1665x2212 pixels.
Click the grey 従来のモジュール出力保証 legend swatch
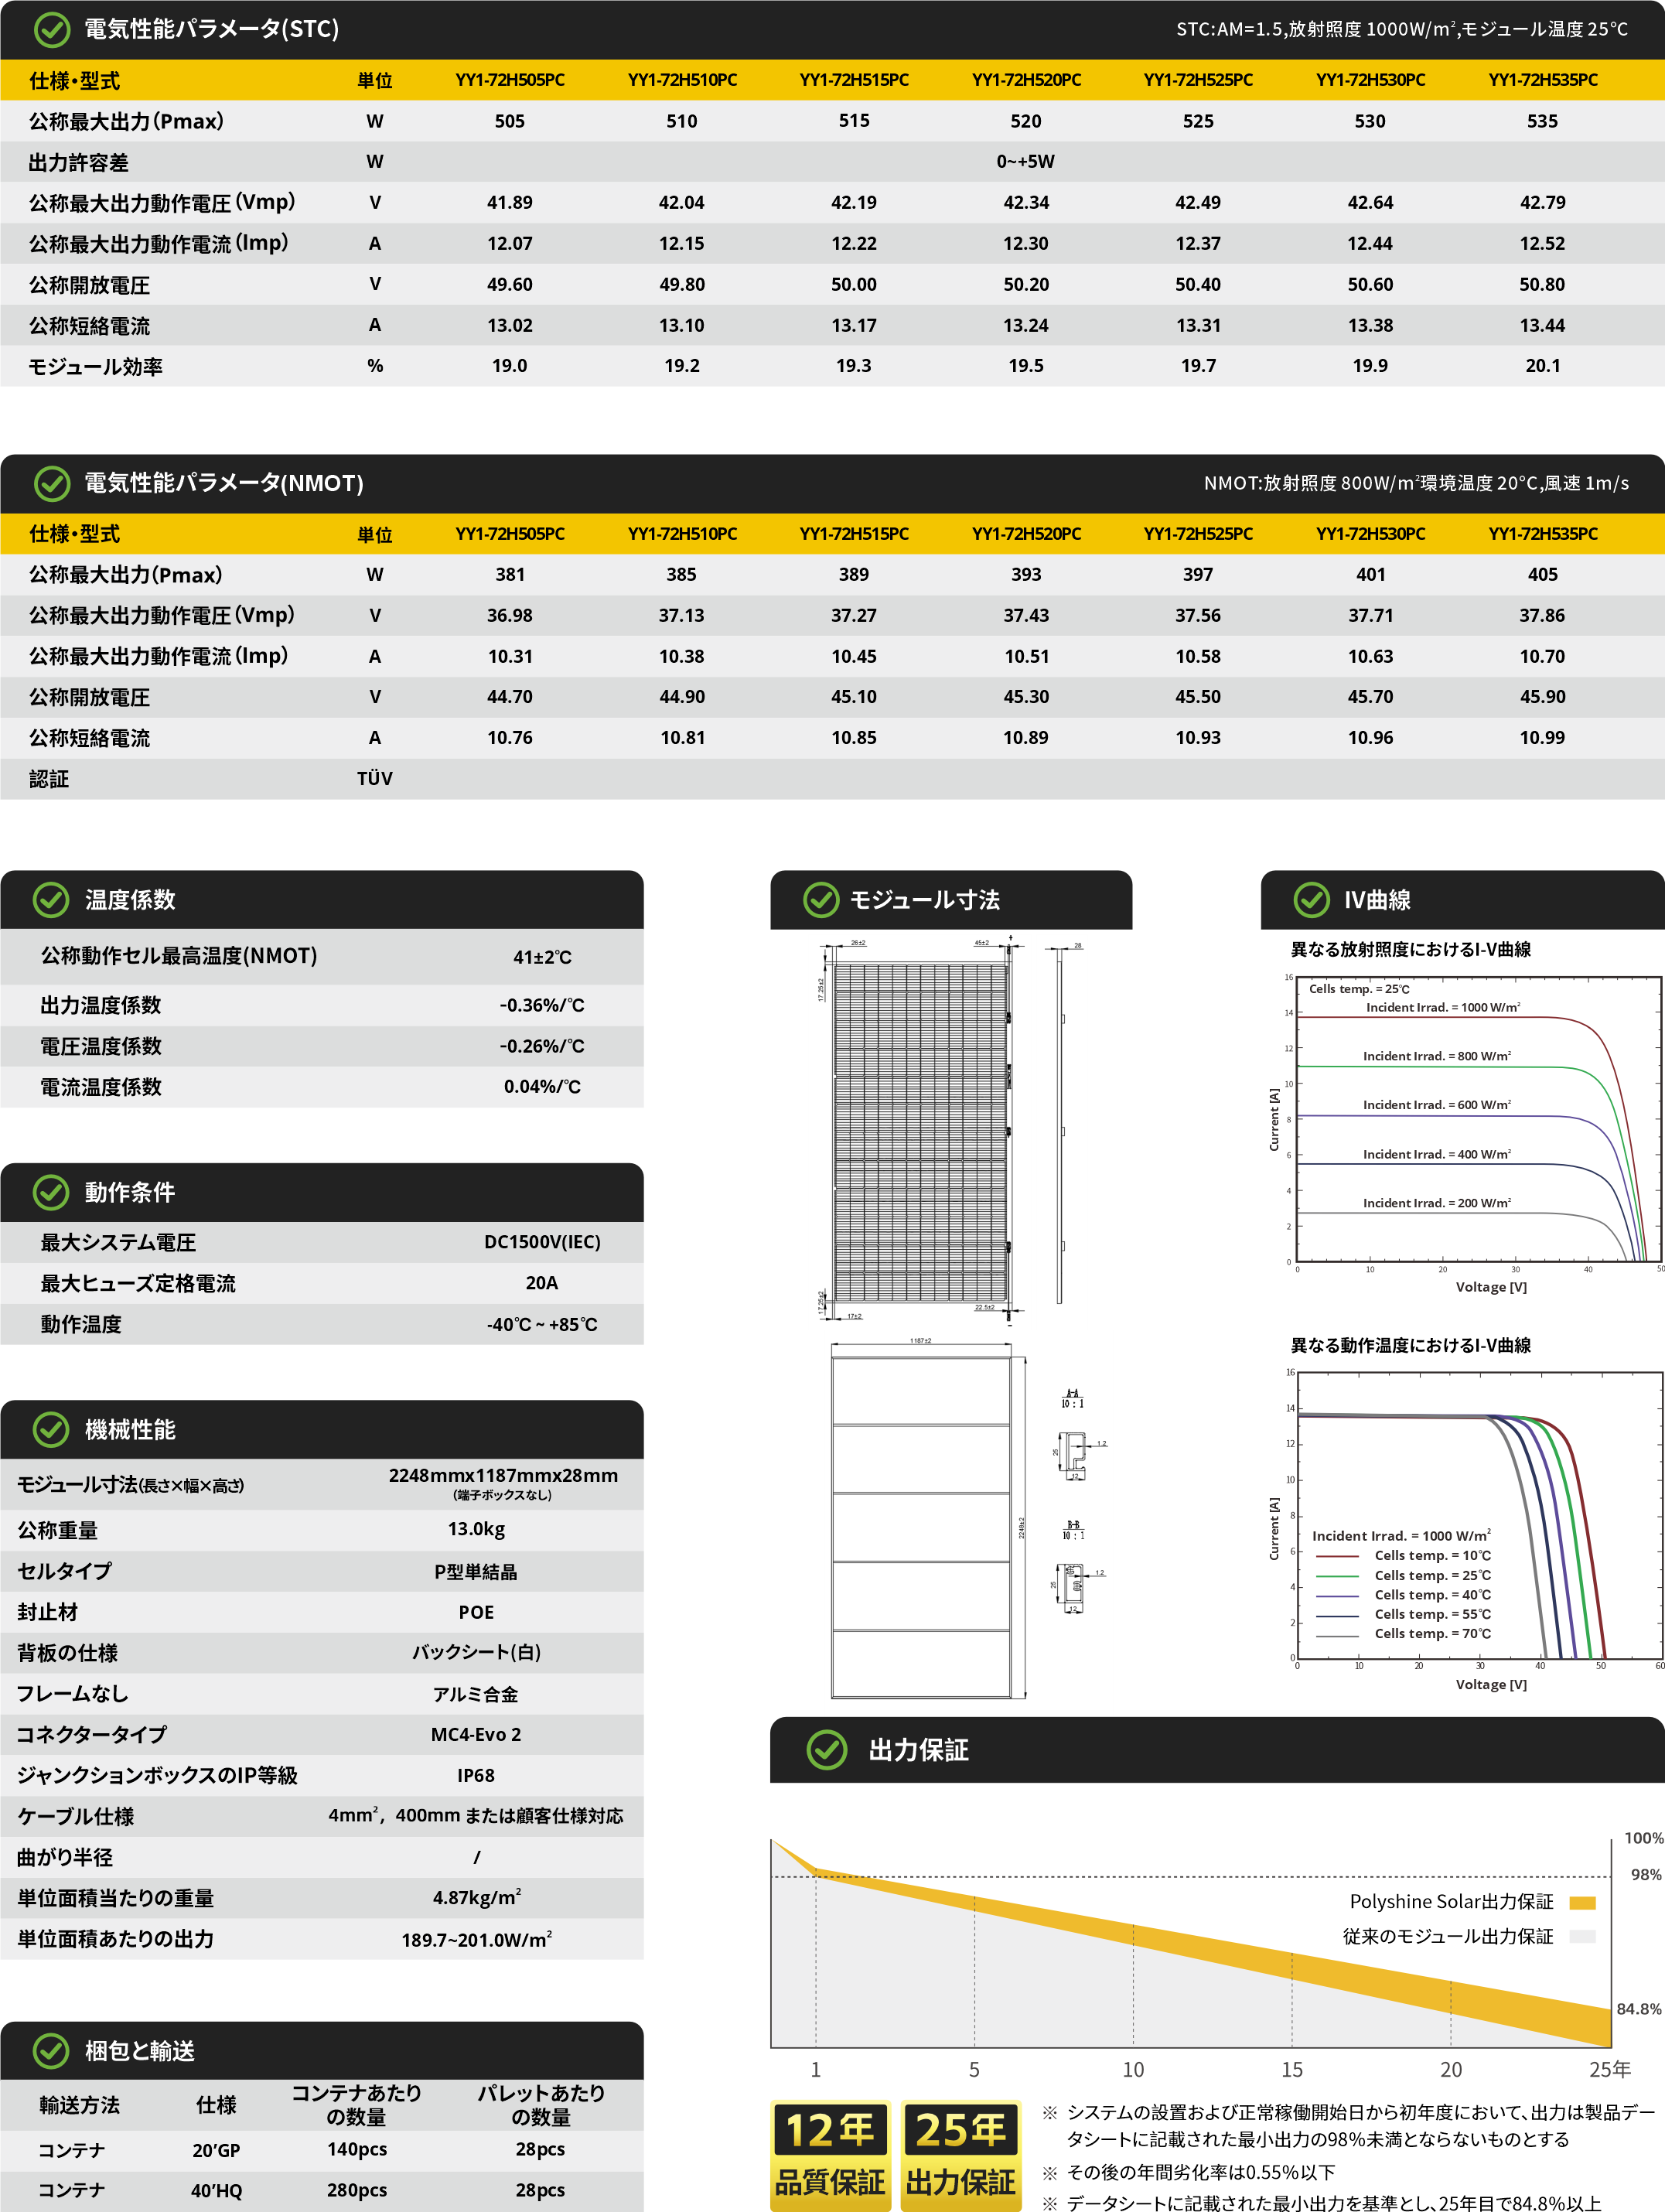pyautogui.click(x=1583, y=1937)
